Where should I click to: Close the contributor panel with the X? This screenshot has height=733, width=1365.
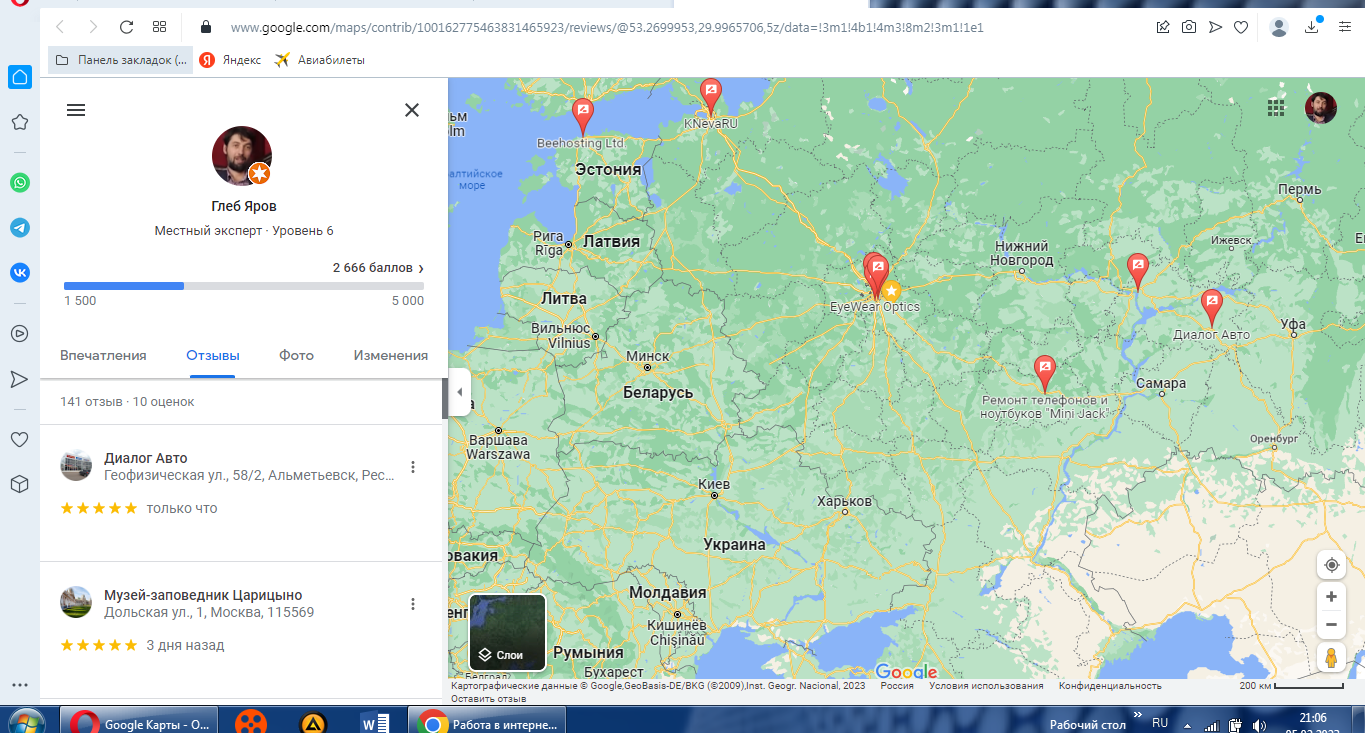click(412, 110)
